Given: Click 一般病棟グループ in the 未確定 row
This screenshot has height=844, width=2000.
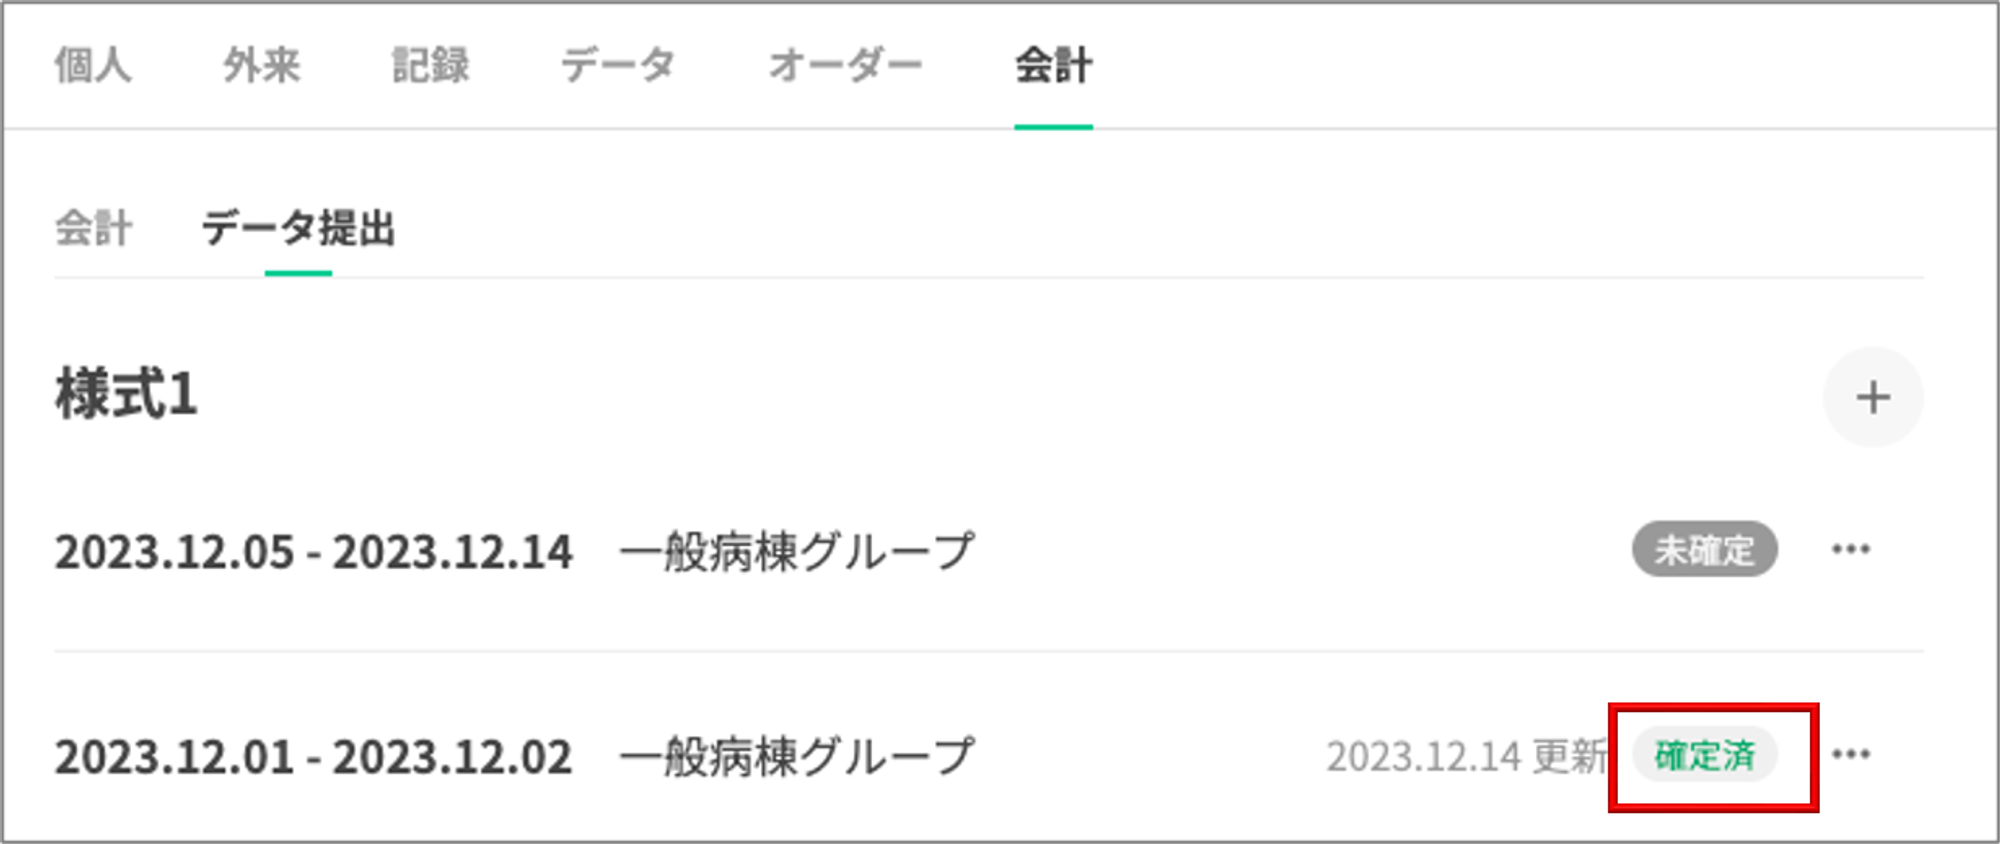Looking at the screenshot, I should 797,552.
